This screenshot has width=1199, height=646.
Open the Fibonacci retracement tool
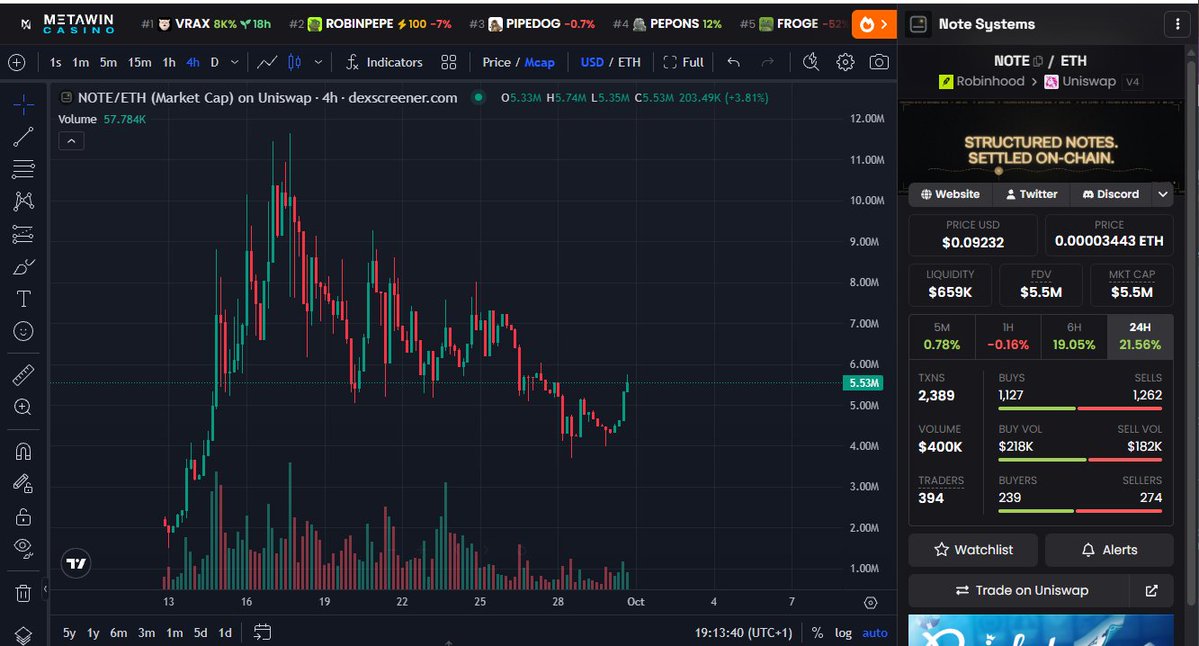point(23,169)
